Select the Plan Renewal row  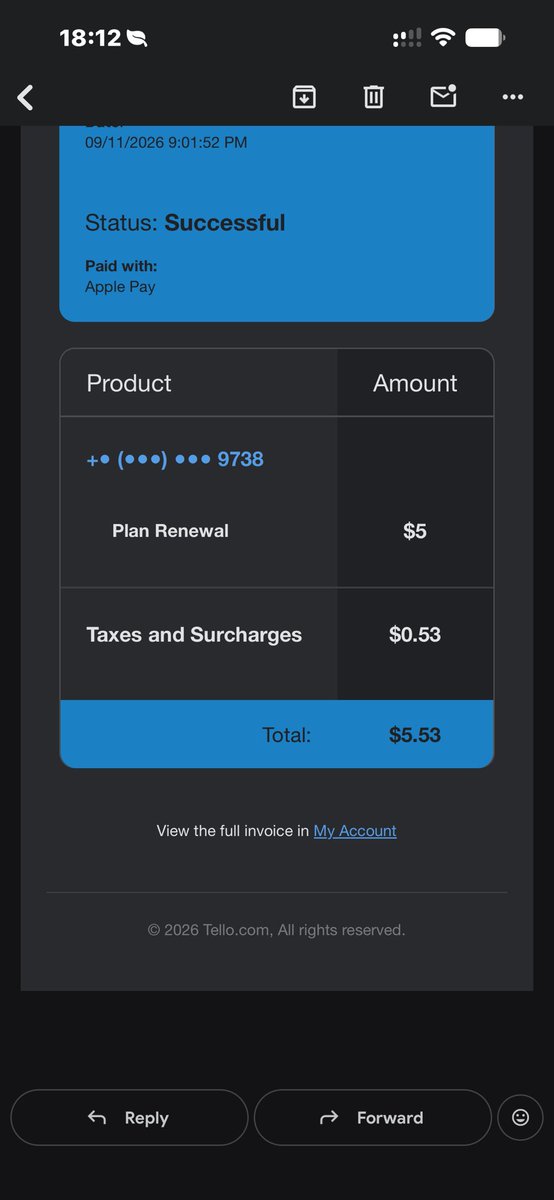pyautogui.click(x=277, y=531)
